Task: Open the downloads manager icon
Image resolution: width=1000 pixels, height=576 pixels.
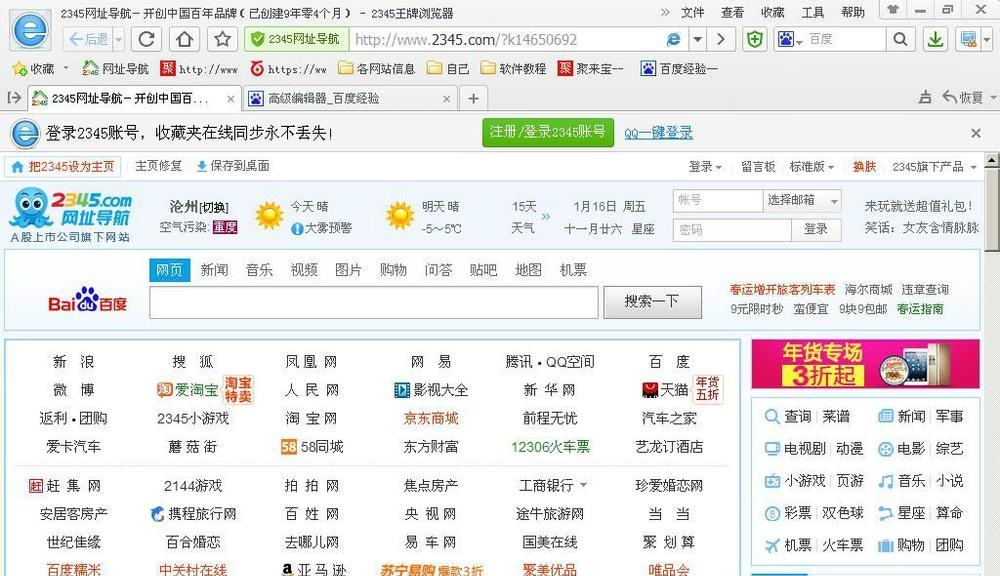Action: [x=936, y=40]
